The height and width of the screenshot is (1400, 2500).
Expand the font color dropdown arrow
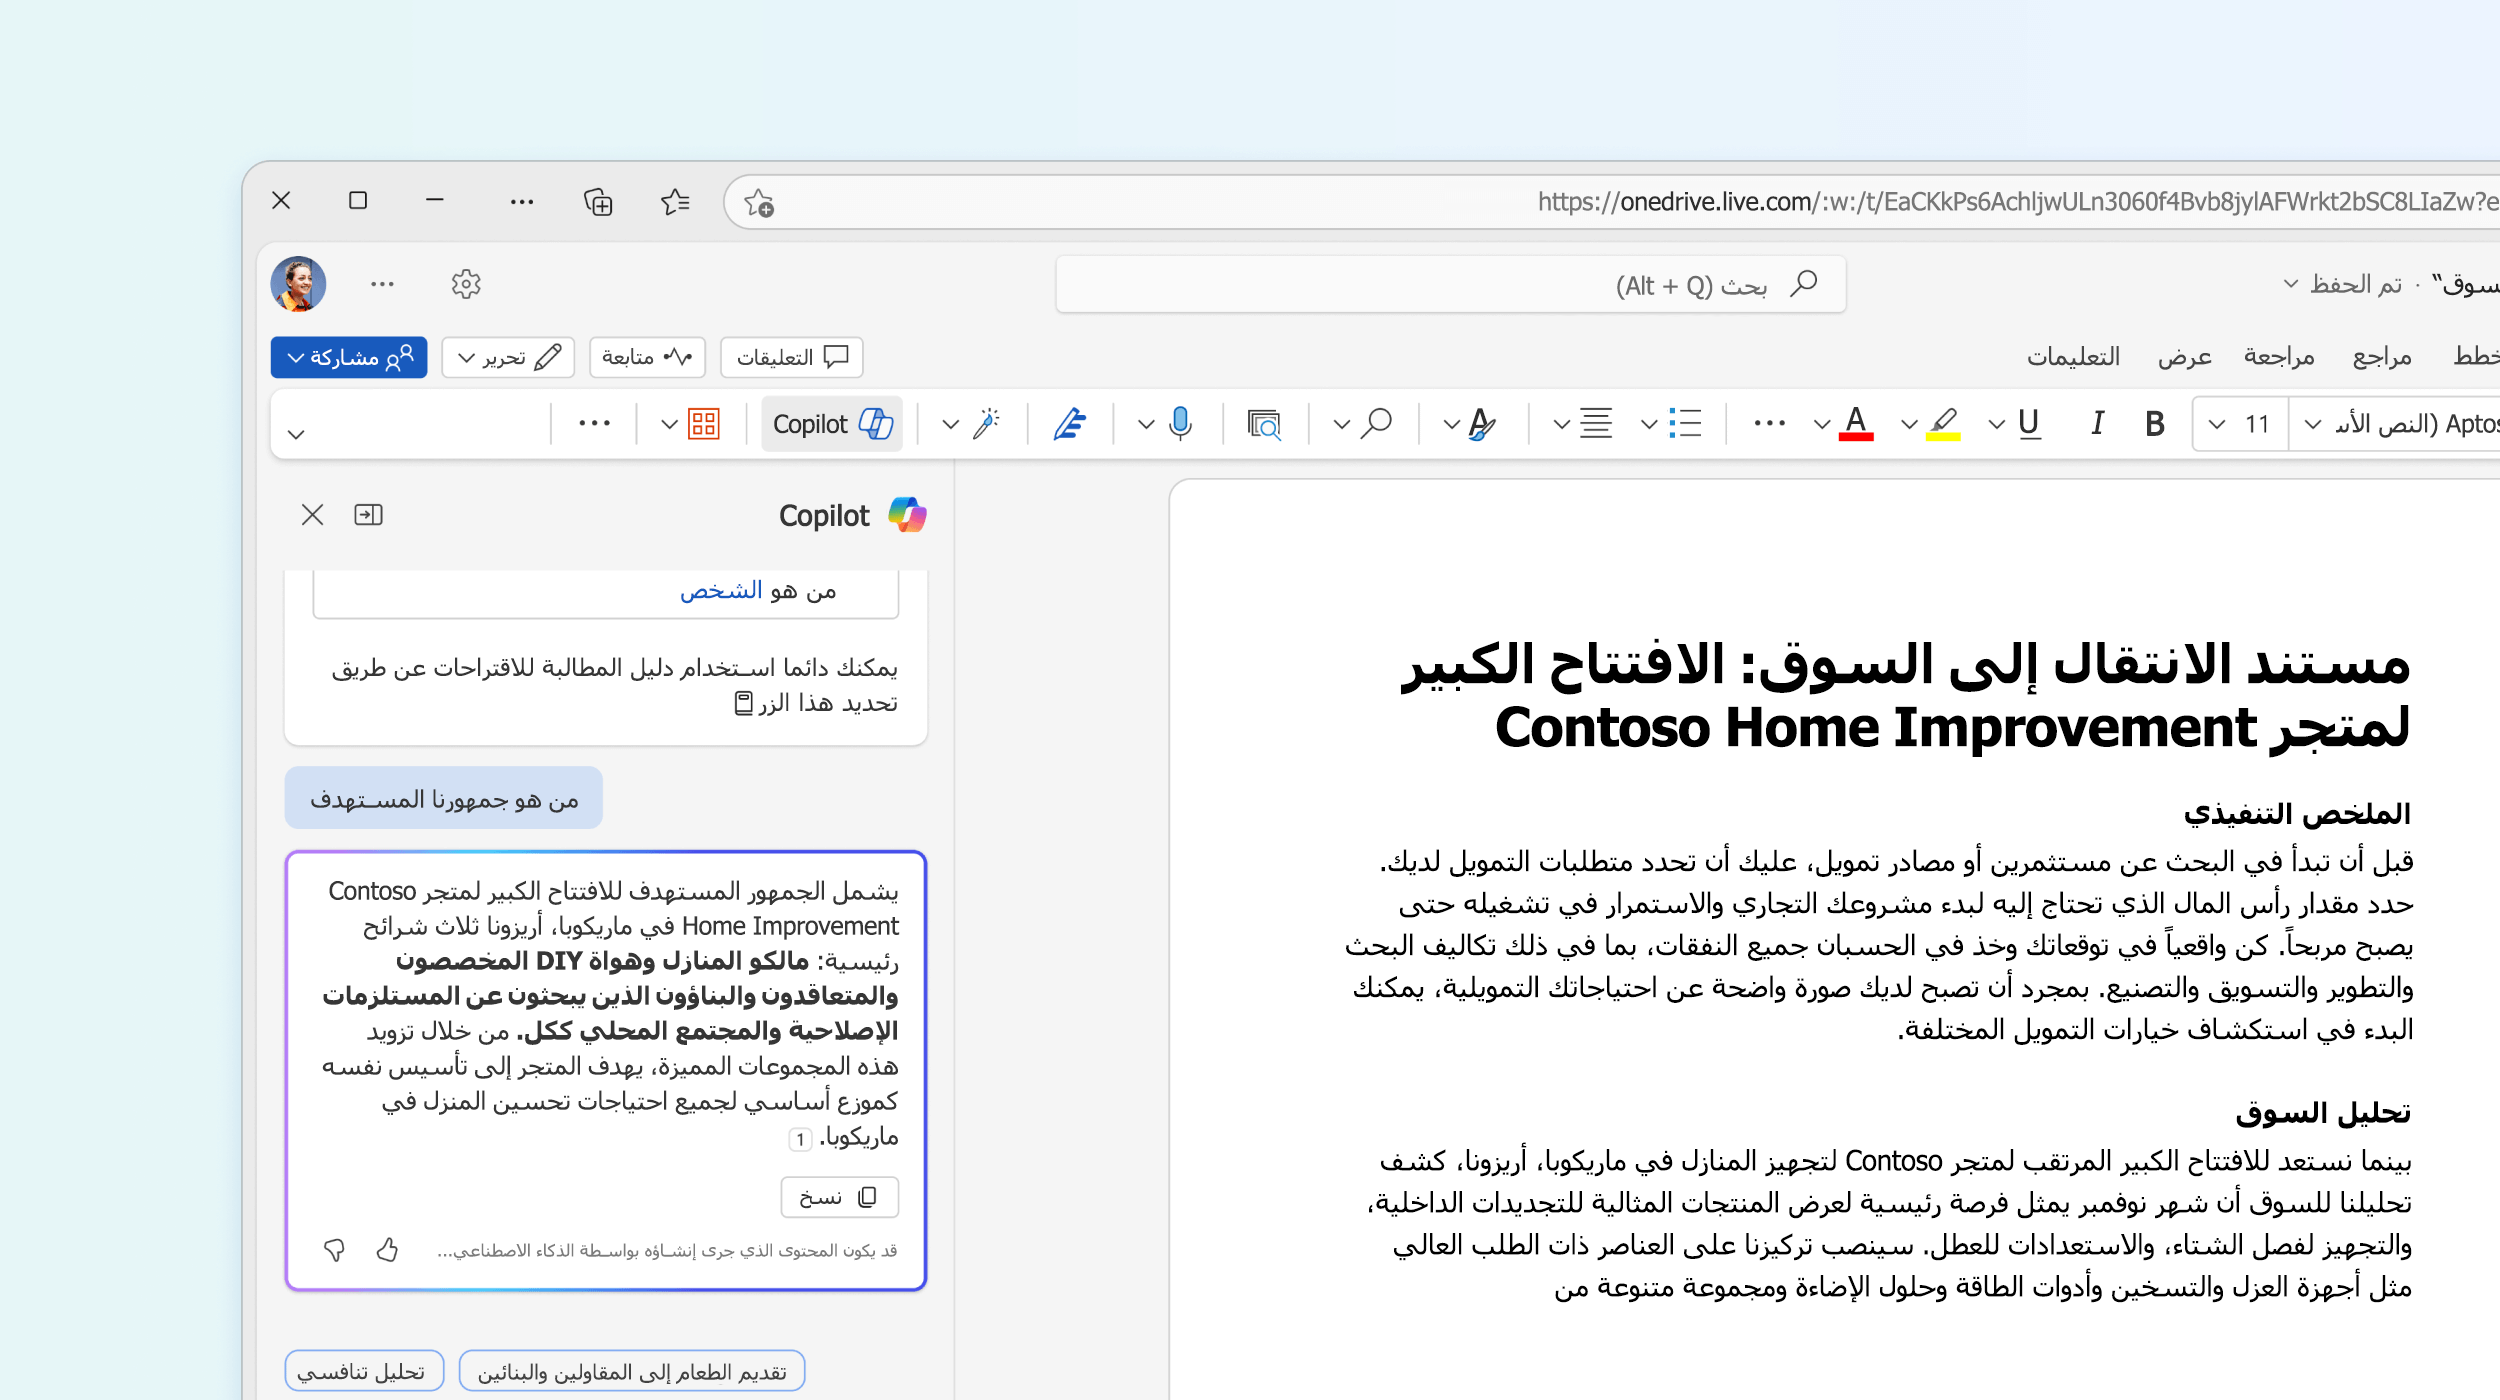coord(1822,425)
